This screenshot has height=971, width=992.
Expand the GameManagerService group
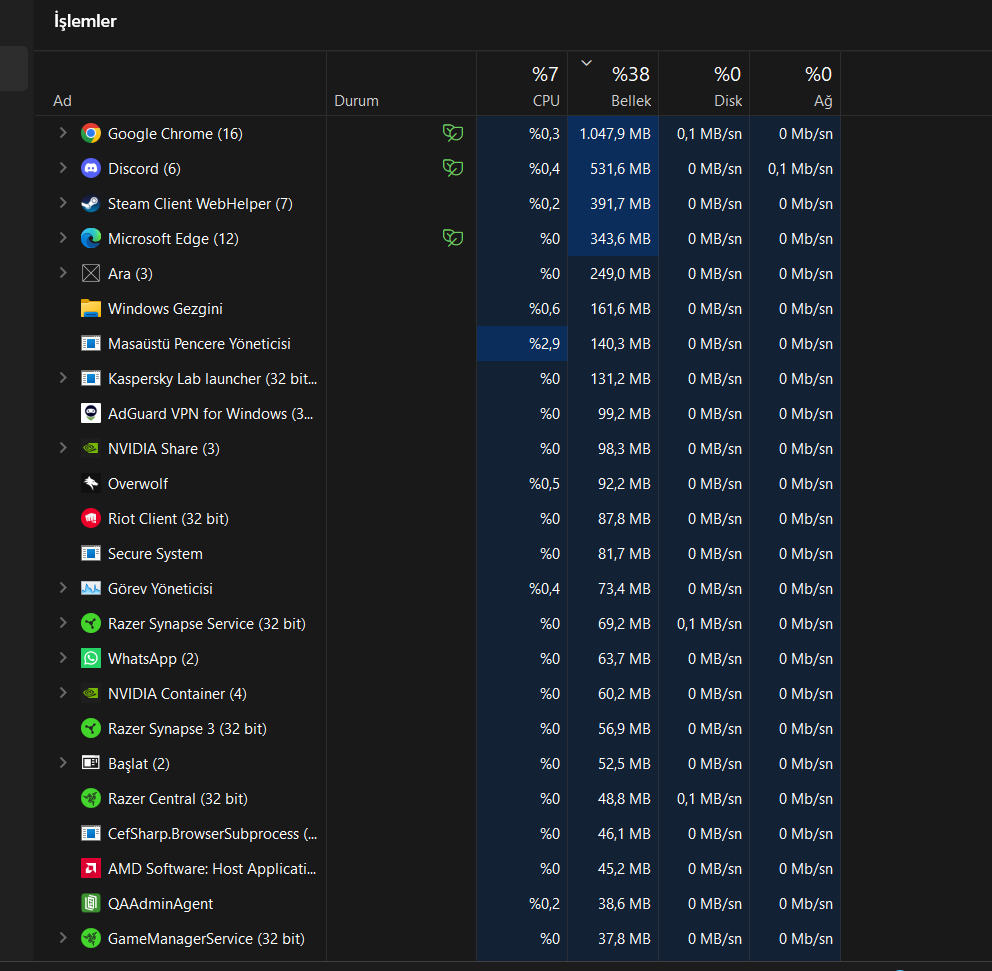63,938
